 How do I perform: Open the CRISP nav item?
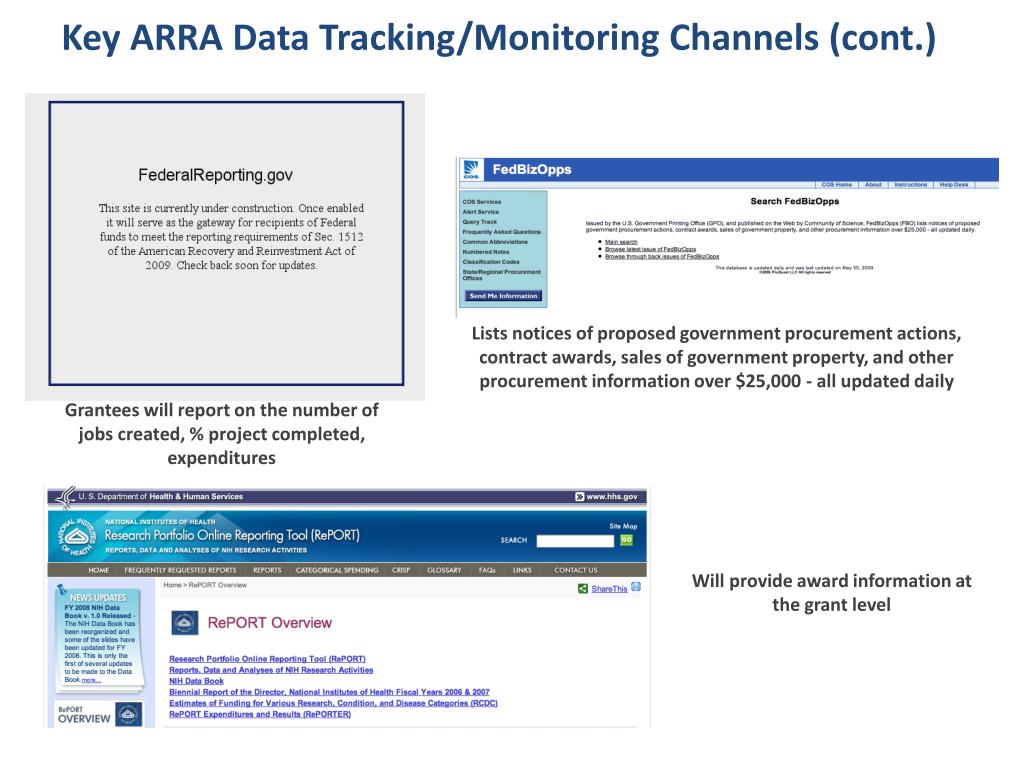point(401,570)
